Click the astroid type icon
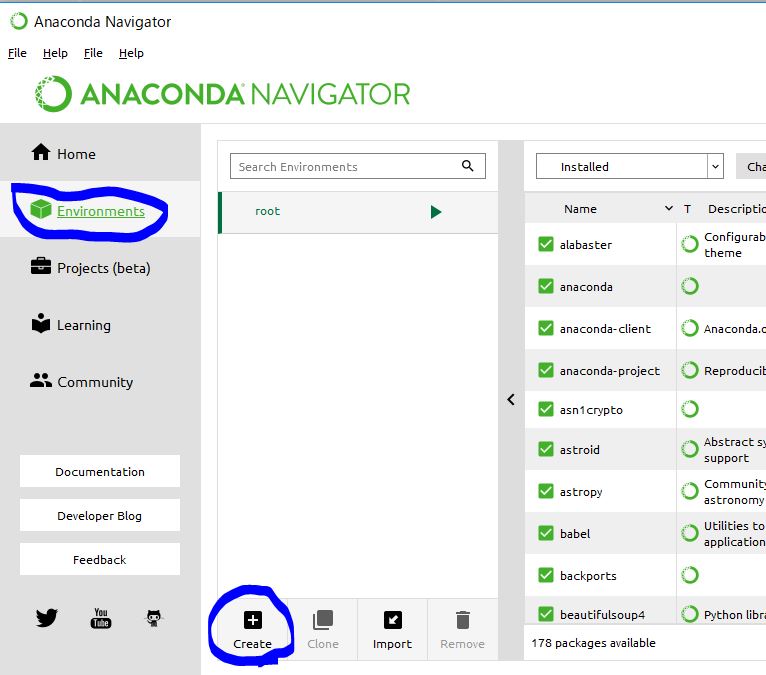 [x=690, y=449]
